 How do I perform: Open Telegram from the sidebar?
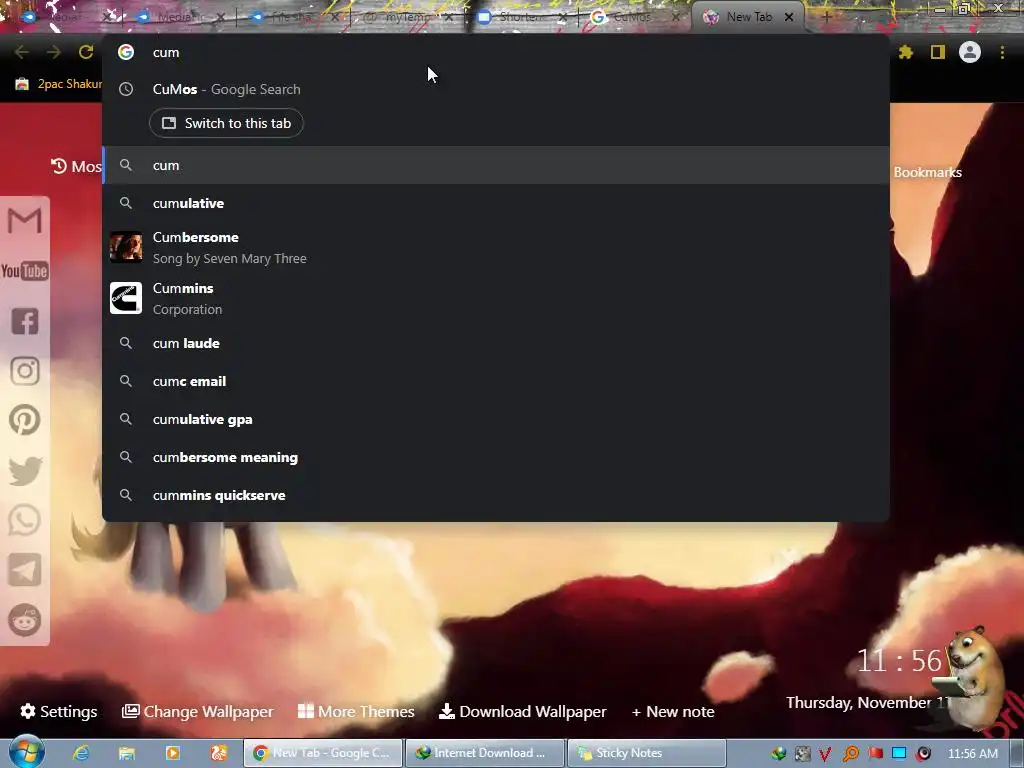[25, 570]
